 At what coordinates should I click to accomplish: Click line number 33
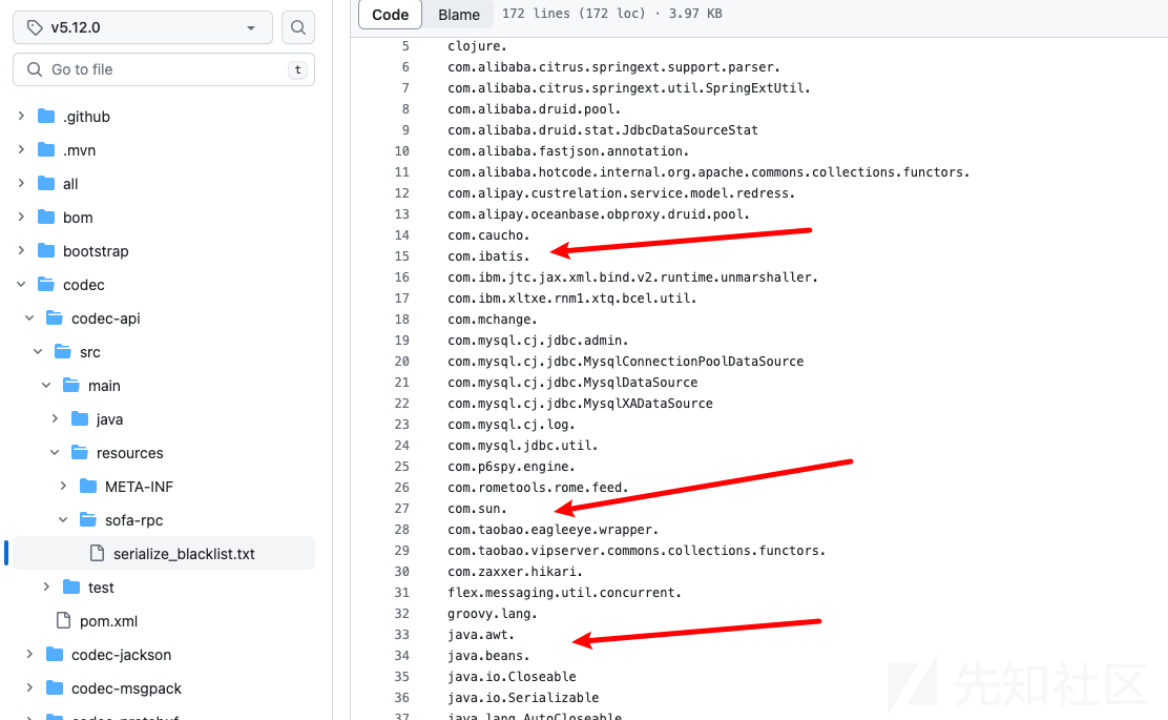pos(402,634)
